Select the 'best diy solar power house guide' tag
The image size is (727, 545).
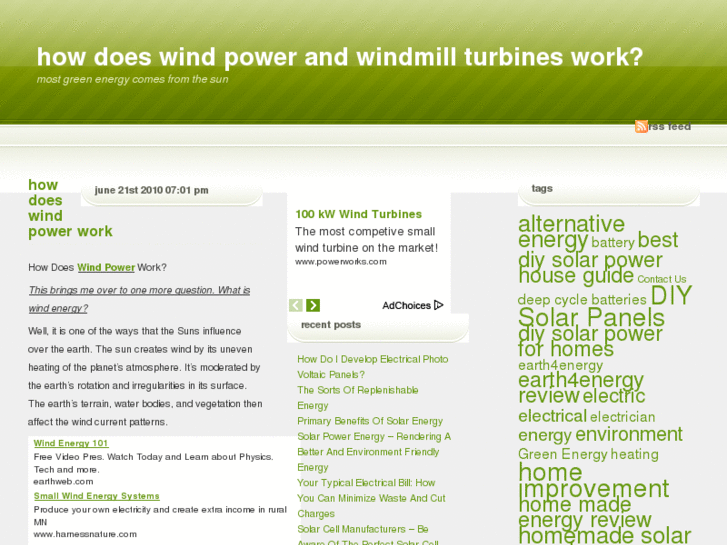598,258
